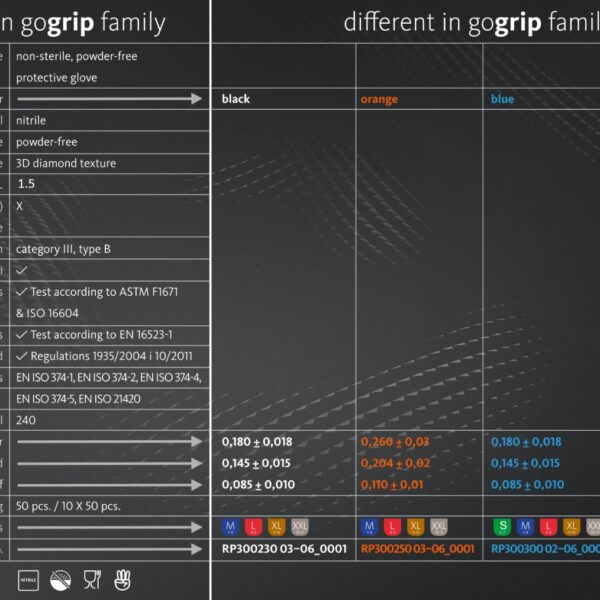The height and width of the screenshot is (600, 600).
Task: Click the 'blue' column header
Action: point(502,99)
